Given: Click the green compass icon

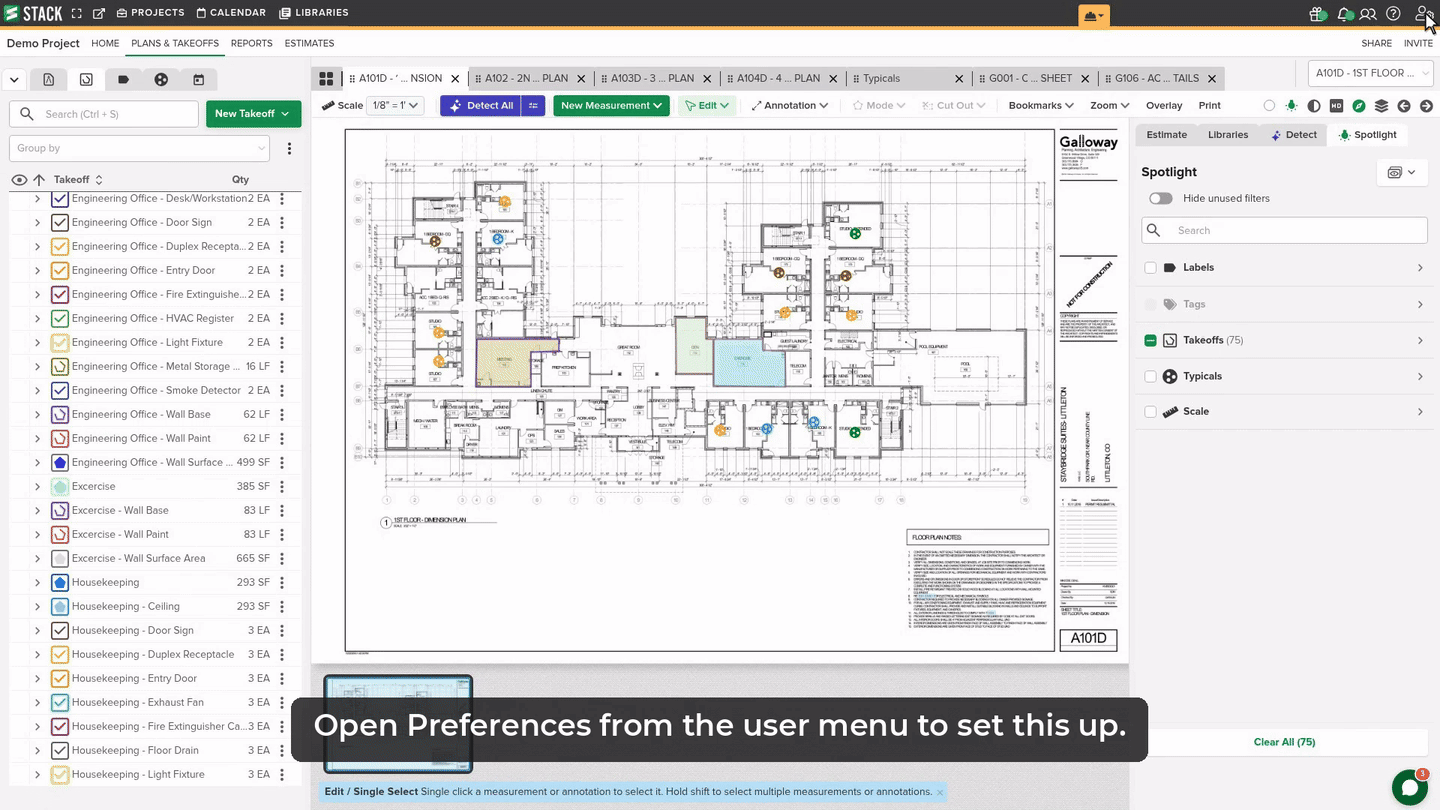Looking at the screenshot, I should click(1359, 106).
